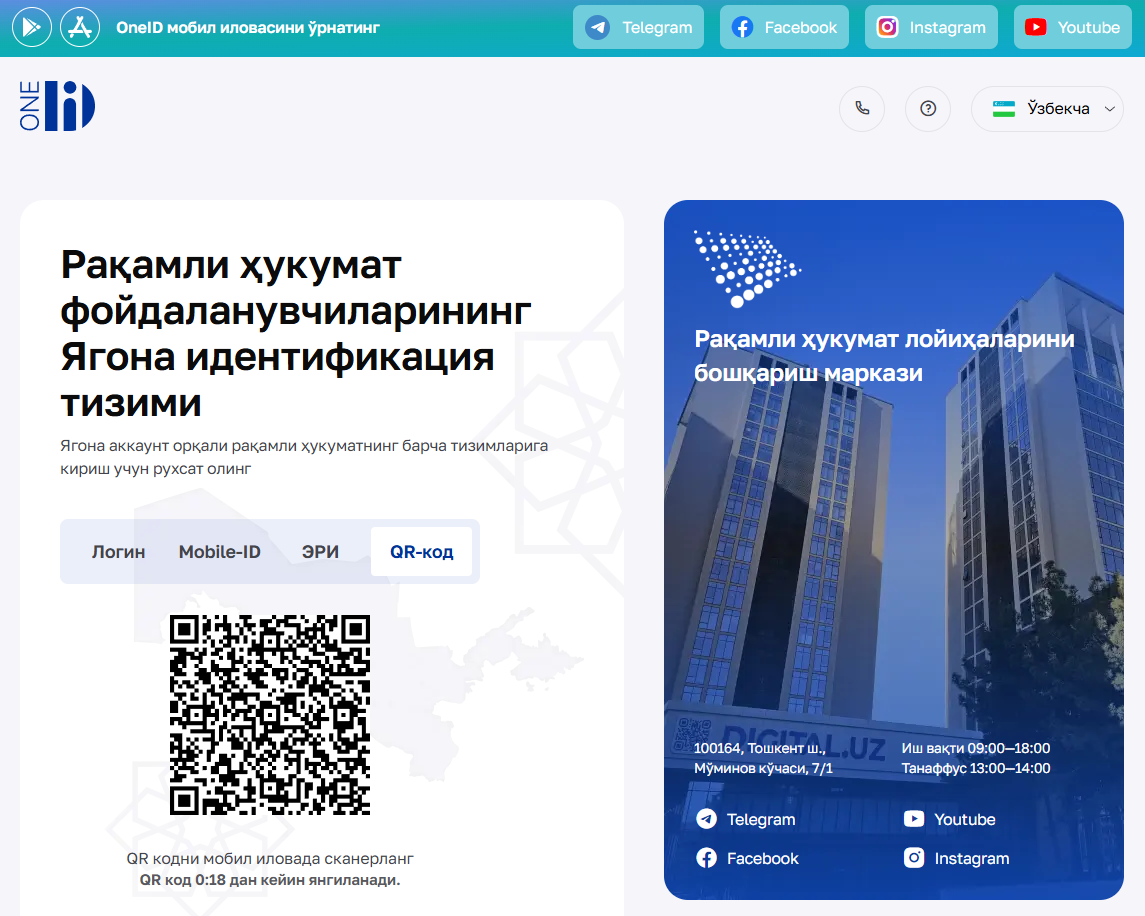The width and height of the screenshot is (1145, 916).
Task: Click the phone contact icon
Action: click(862, 109)
